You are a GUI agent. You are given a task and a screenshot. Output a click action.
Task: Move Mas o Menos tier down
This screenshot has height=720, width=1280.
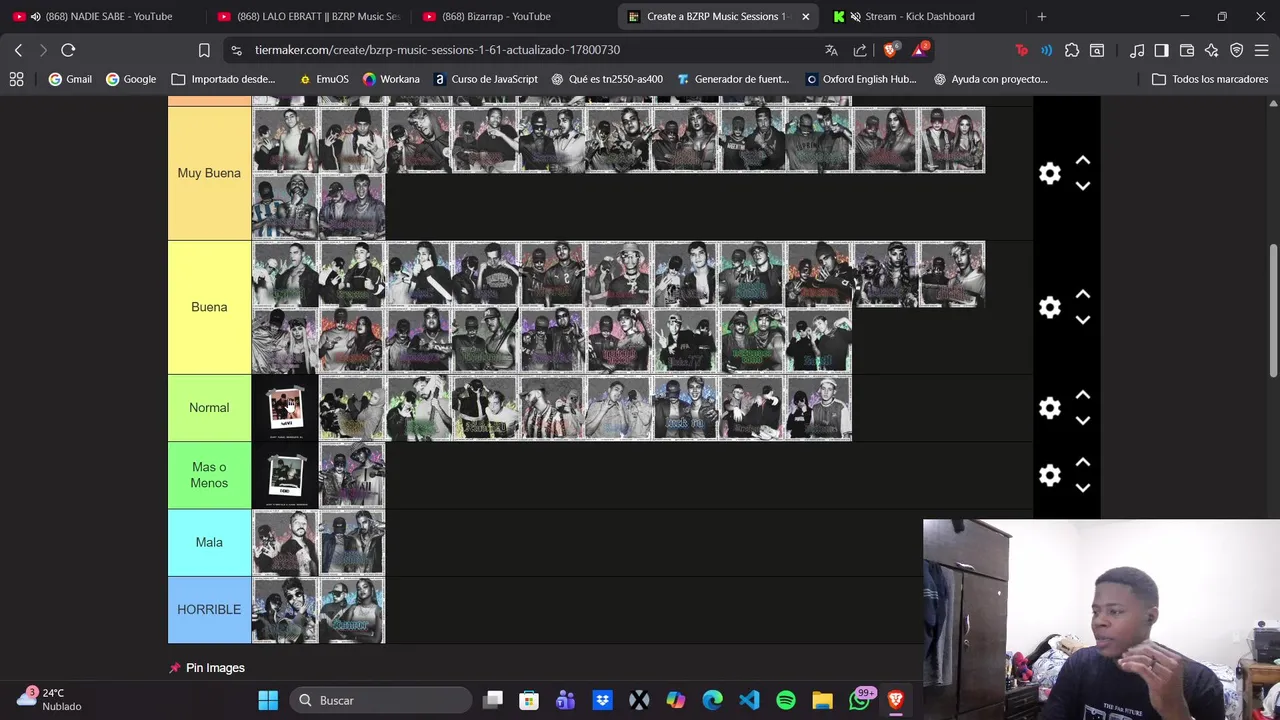click(x=1082, y=488)
